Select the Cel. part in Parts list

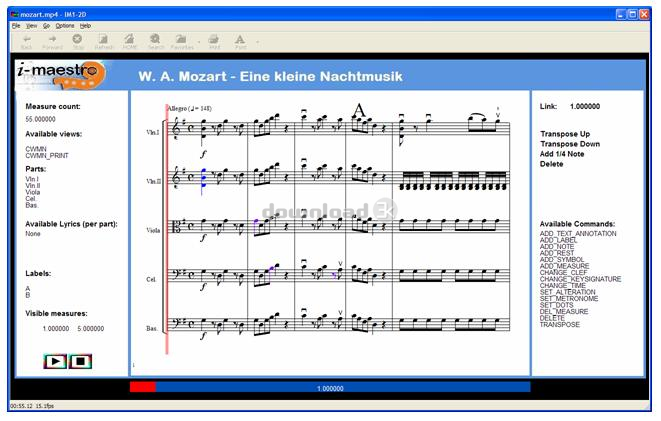(x=31, y=198)
